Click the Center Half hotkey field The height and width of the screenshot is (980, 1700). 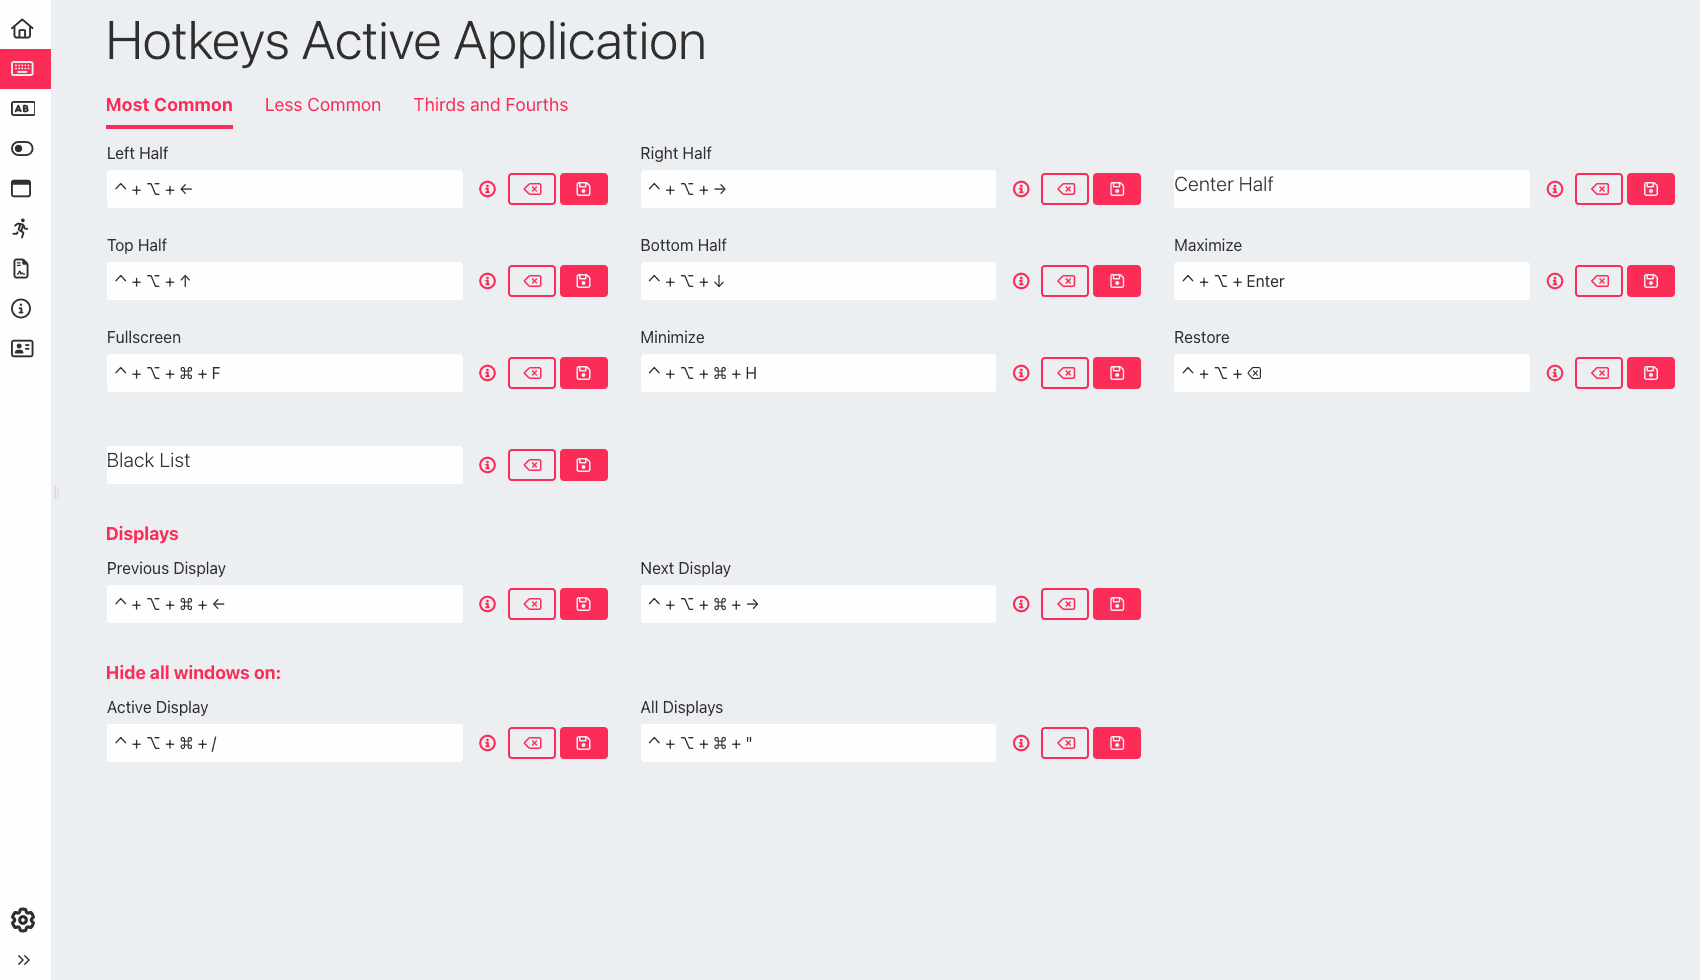click(x=1352, y=189)
